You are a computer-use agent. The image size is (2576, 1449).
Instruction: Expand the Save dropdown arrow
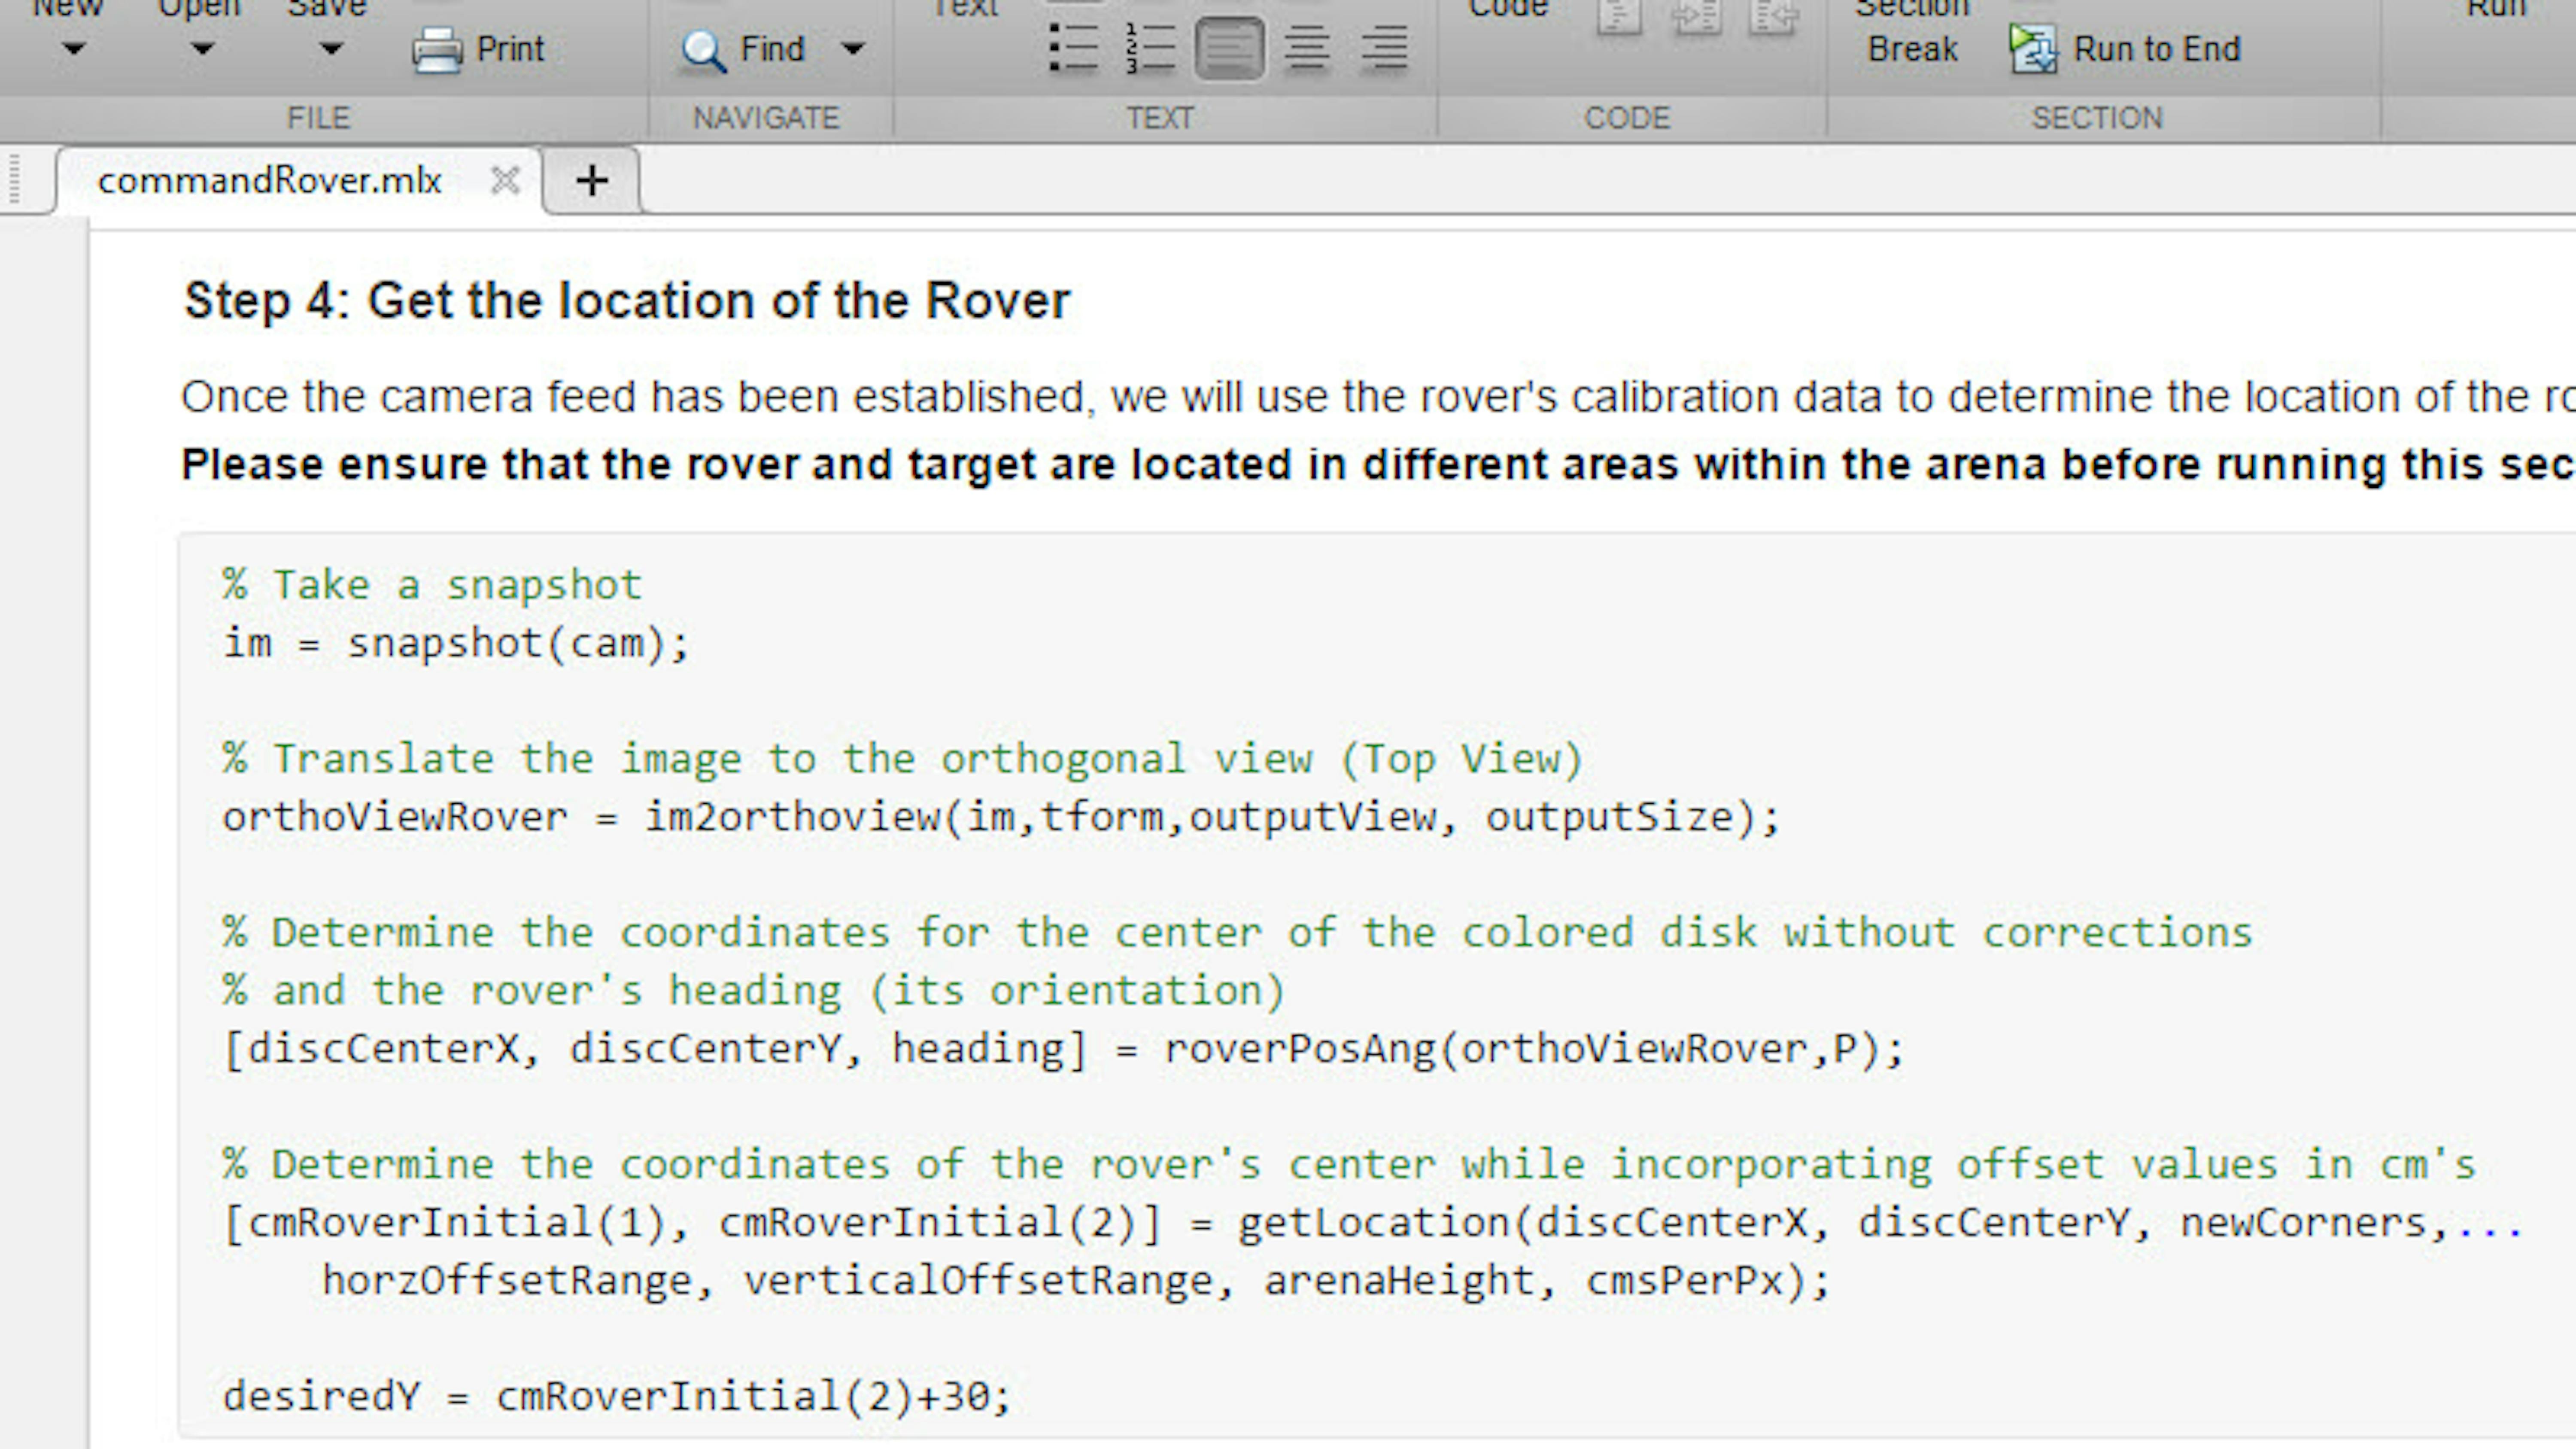pyautogui.click(x=331, y=48)
